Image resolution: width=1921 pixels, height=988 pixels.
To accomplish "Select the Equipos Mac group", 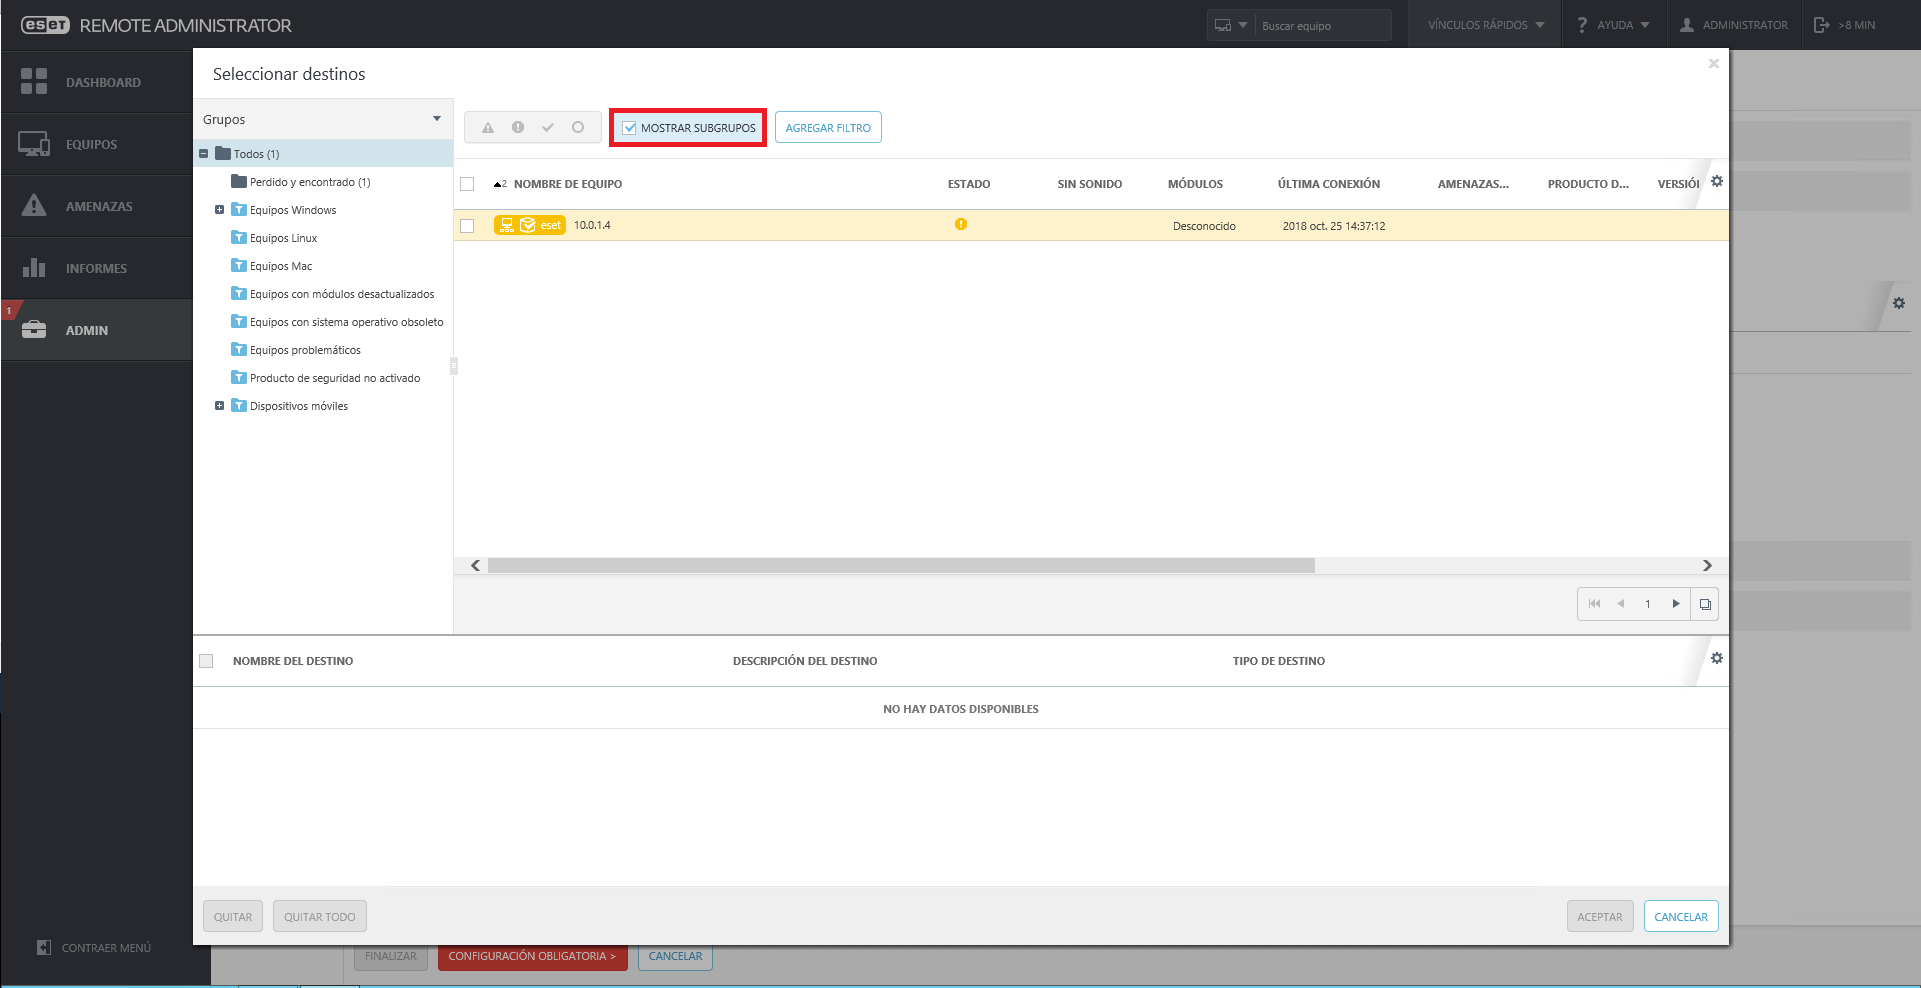I will 281,266.
